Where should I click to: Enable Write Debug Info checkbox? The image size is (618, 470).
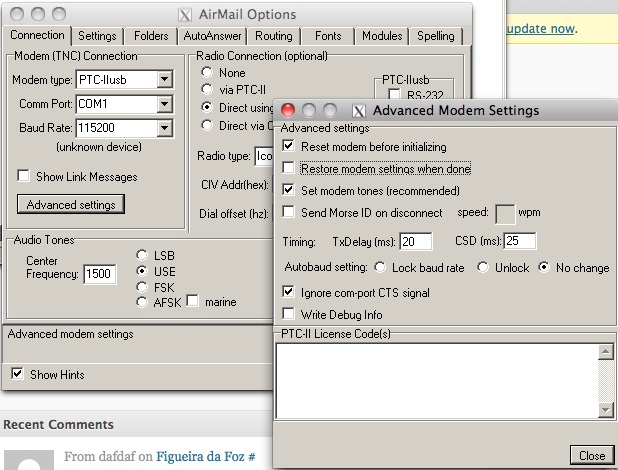(x=289, y=314)
